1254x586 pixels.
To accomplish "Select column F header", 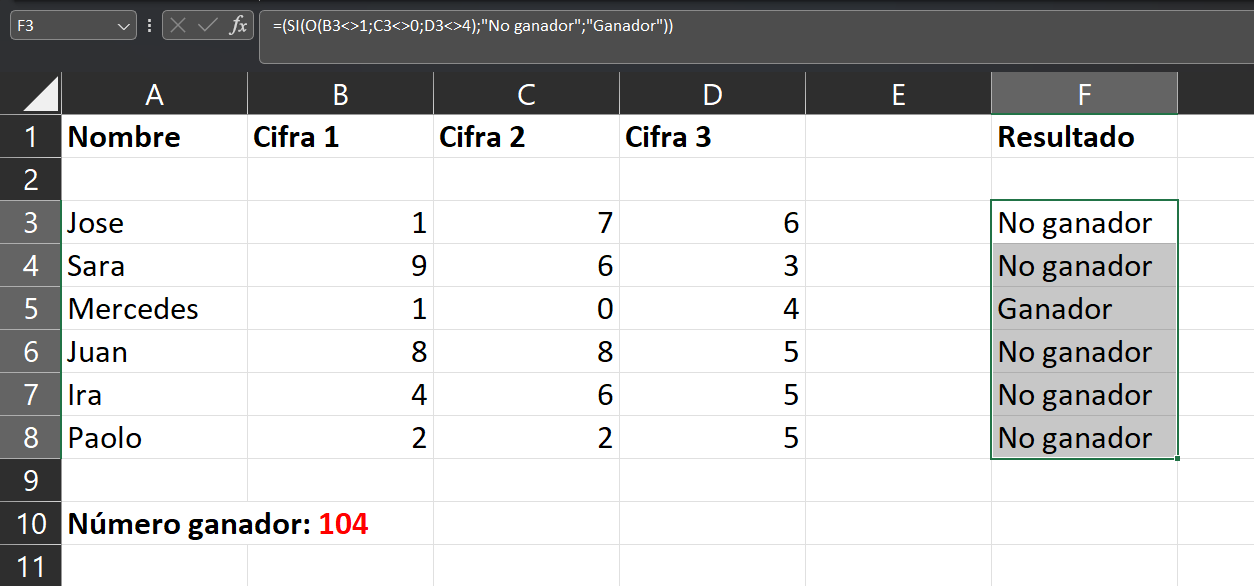I will click(1084, 94).
